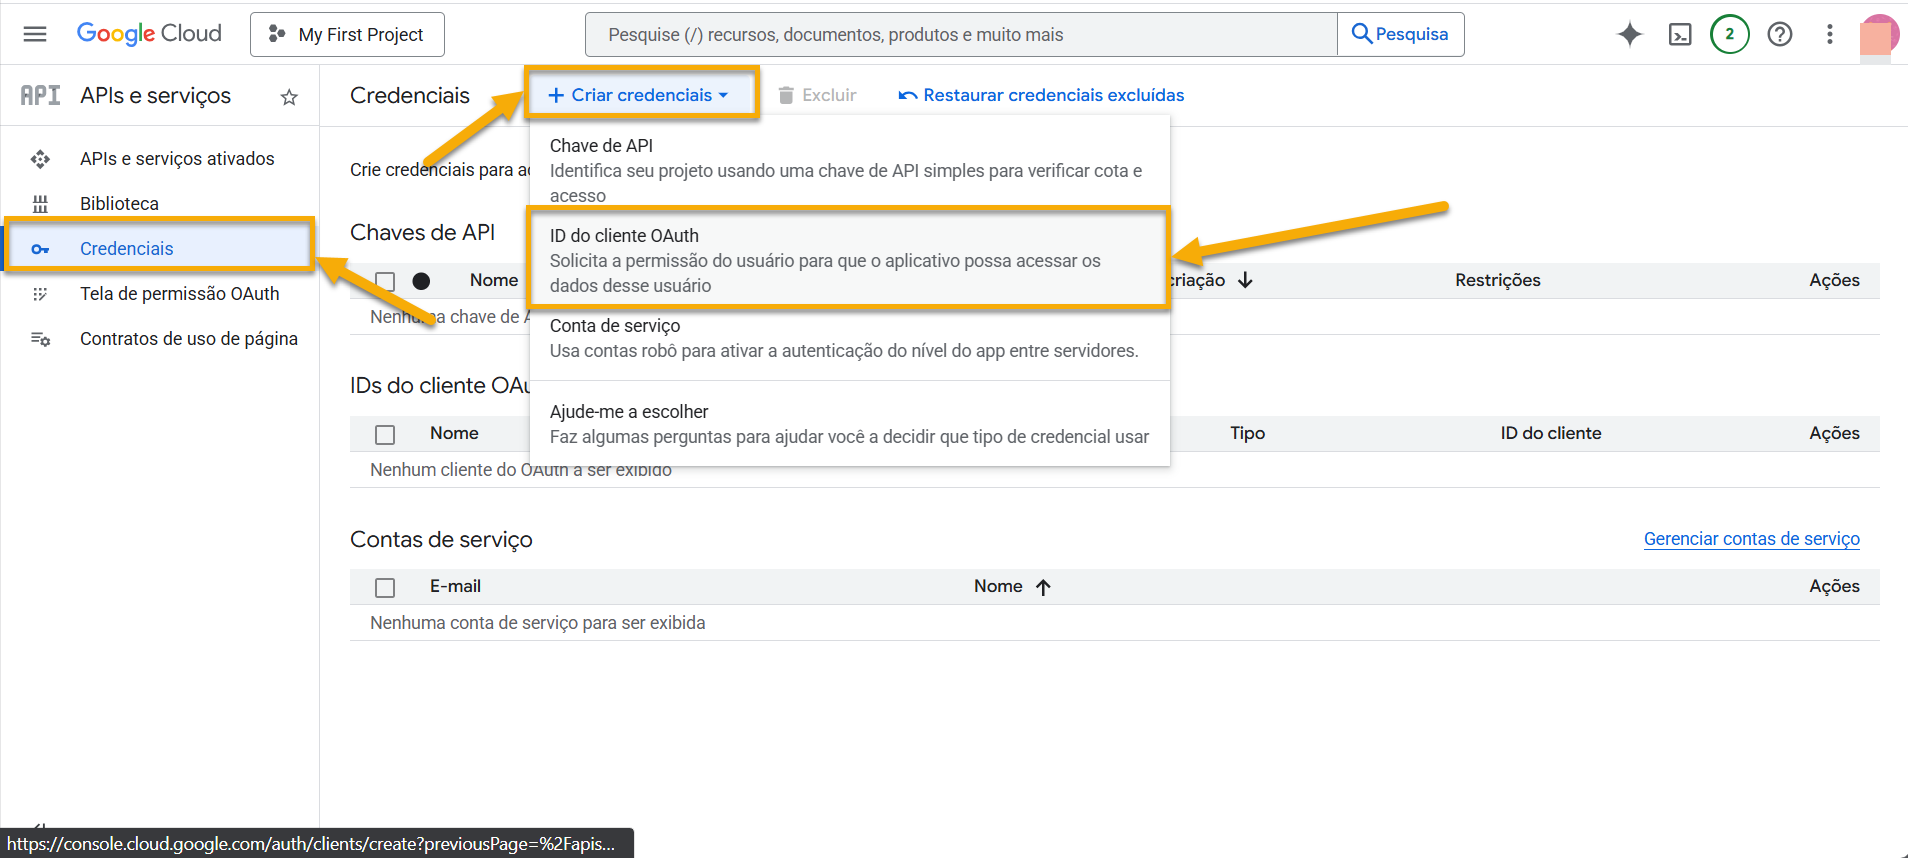1908x858 pixels.
Task: Click the Tipo column header
Action: click(1248, 433)
